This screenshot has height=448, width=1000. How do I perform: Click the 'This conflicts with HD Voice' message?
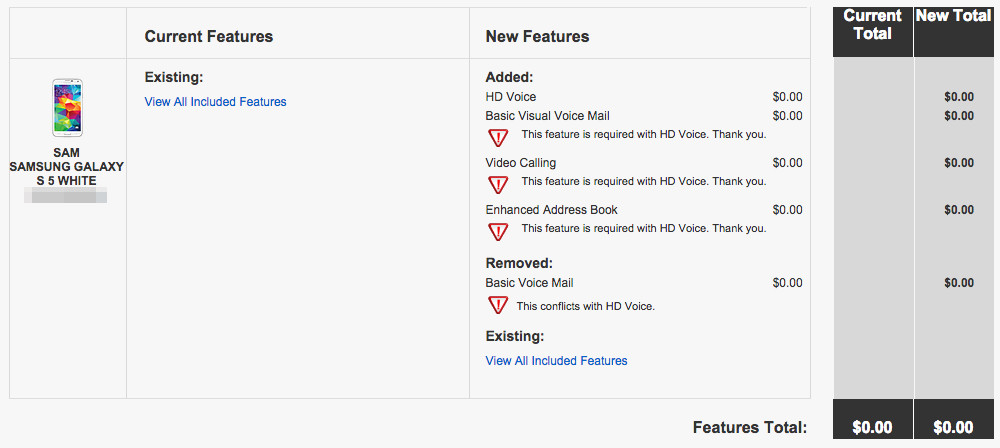(585, 306)
